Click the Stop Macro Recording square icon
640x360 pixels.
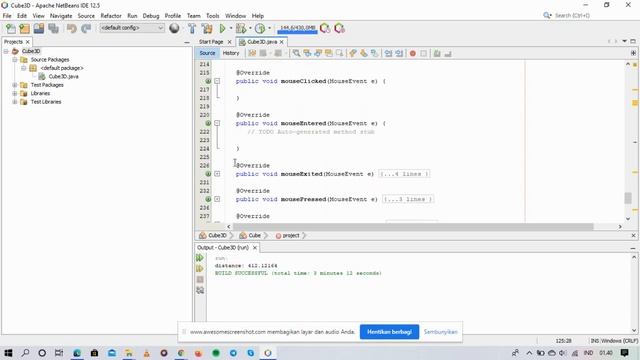pos(424,53)
